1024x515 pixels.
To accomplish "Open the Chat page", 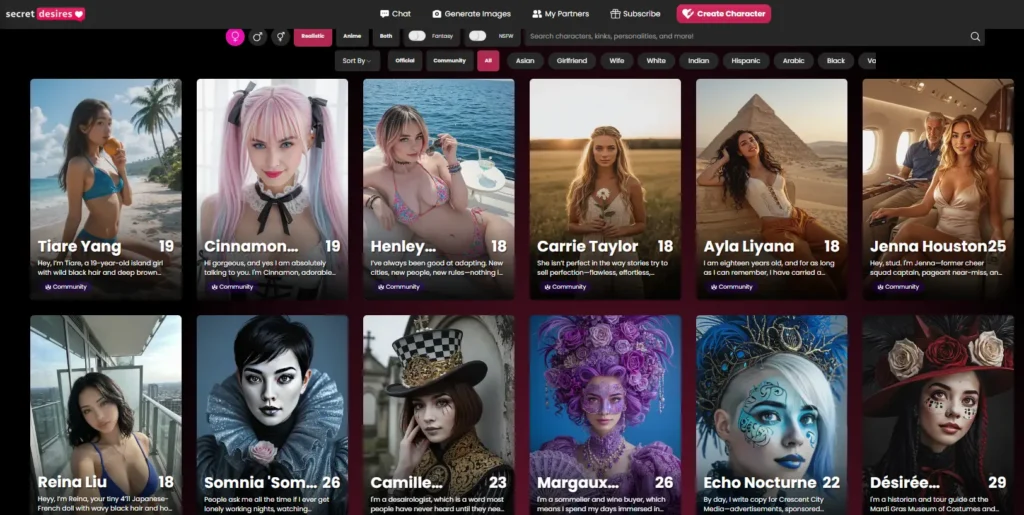I will [x=396, y=14].
